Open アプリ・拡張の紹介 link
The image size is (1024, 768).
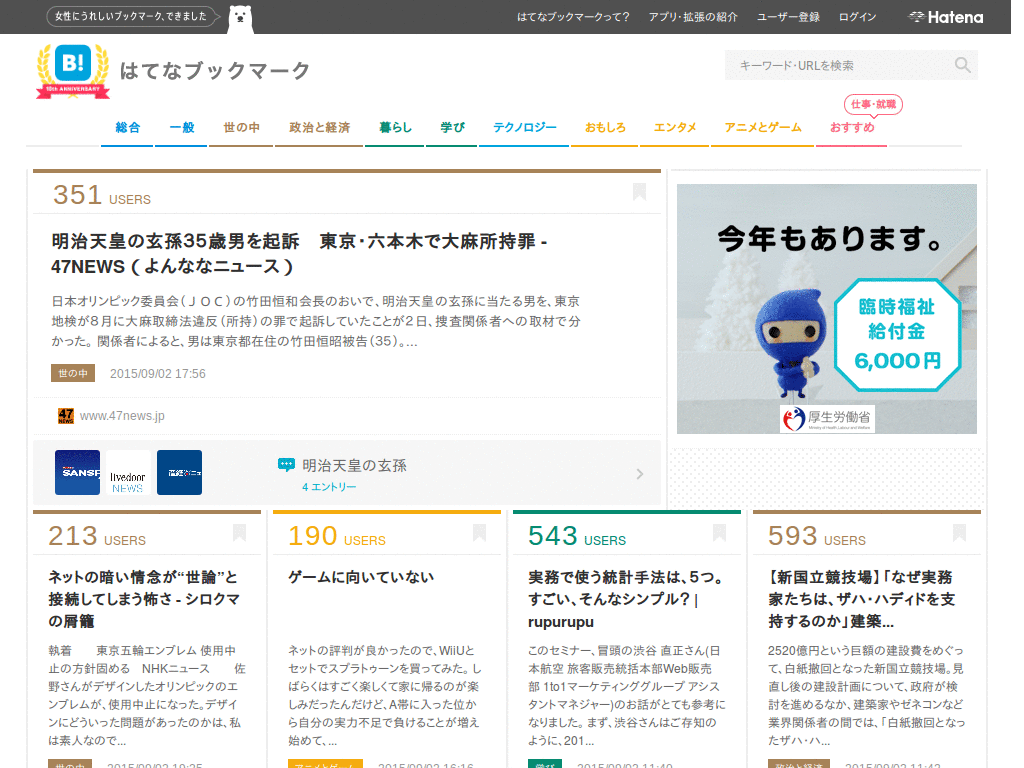693,17
